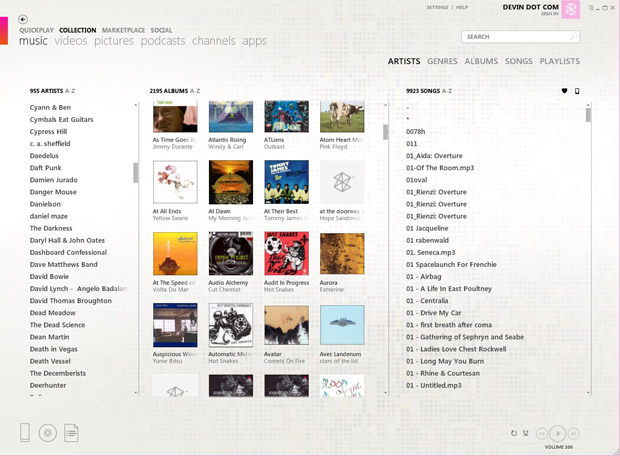Select the Atom Heart Mother album cover
Viewport: 620px width, 456px height.
coord(342,116)
